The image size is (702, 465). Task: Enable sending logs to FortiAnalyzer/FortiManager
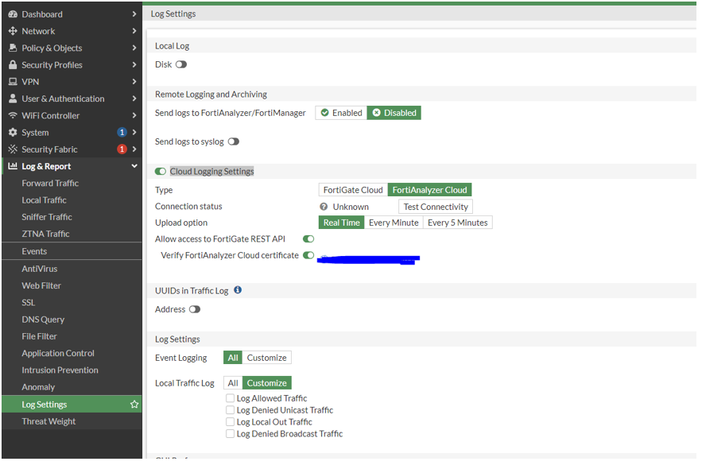click(x=341, y=113)
